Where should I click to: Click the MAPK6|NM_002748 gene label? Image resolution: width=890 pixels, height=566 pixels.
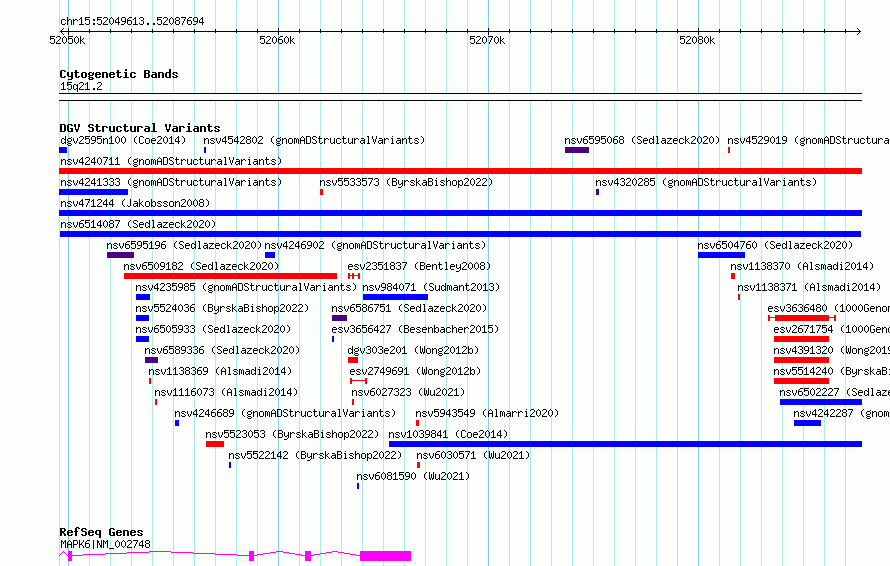[106, 544]
